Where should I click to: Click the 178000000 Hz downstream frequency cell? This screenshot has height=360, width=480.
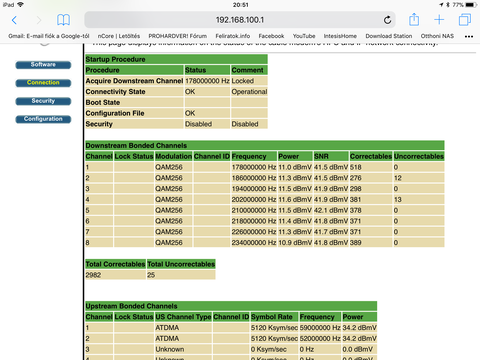click(254, 167)
